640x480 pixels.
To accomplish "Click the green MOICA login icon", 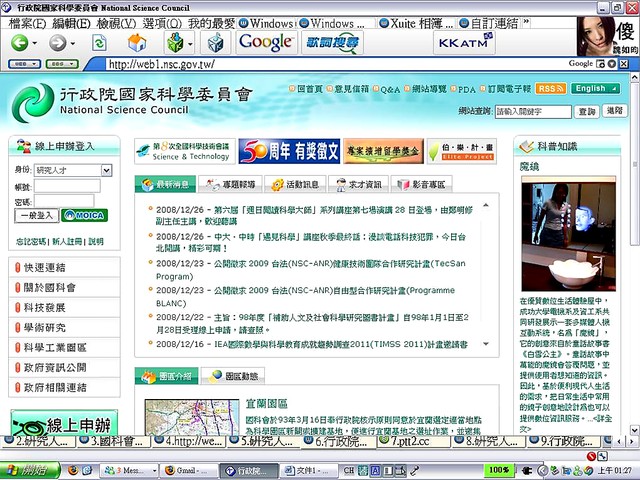I will pyautogui.click(x=83, y=215).
